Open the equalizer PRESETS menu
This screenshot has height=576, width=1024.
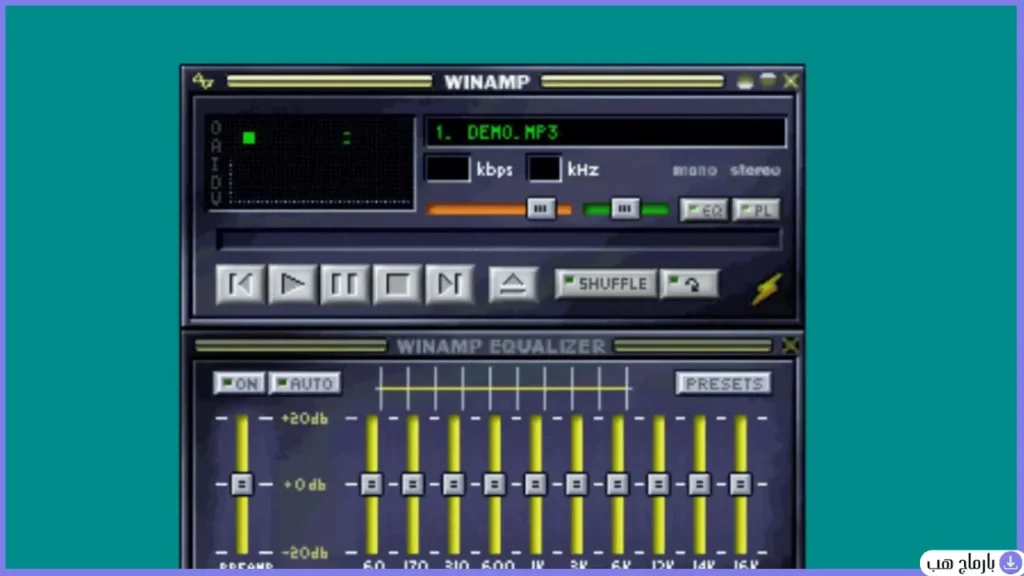coord(724,383)
